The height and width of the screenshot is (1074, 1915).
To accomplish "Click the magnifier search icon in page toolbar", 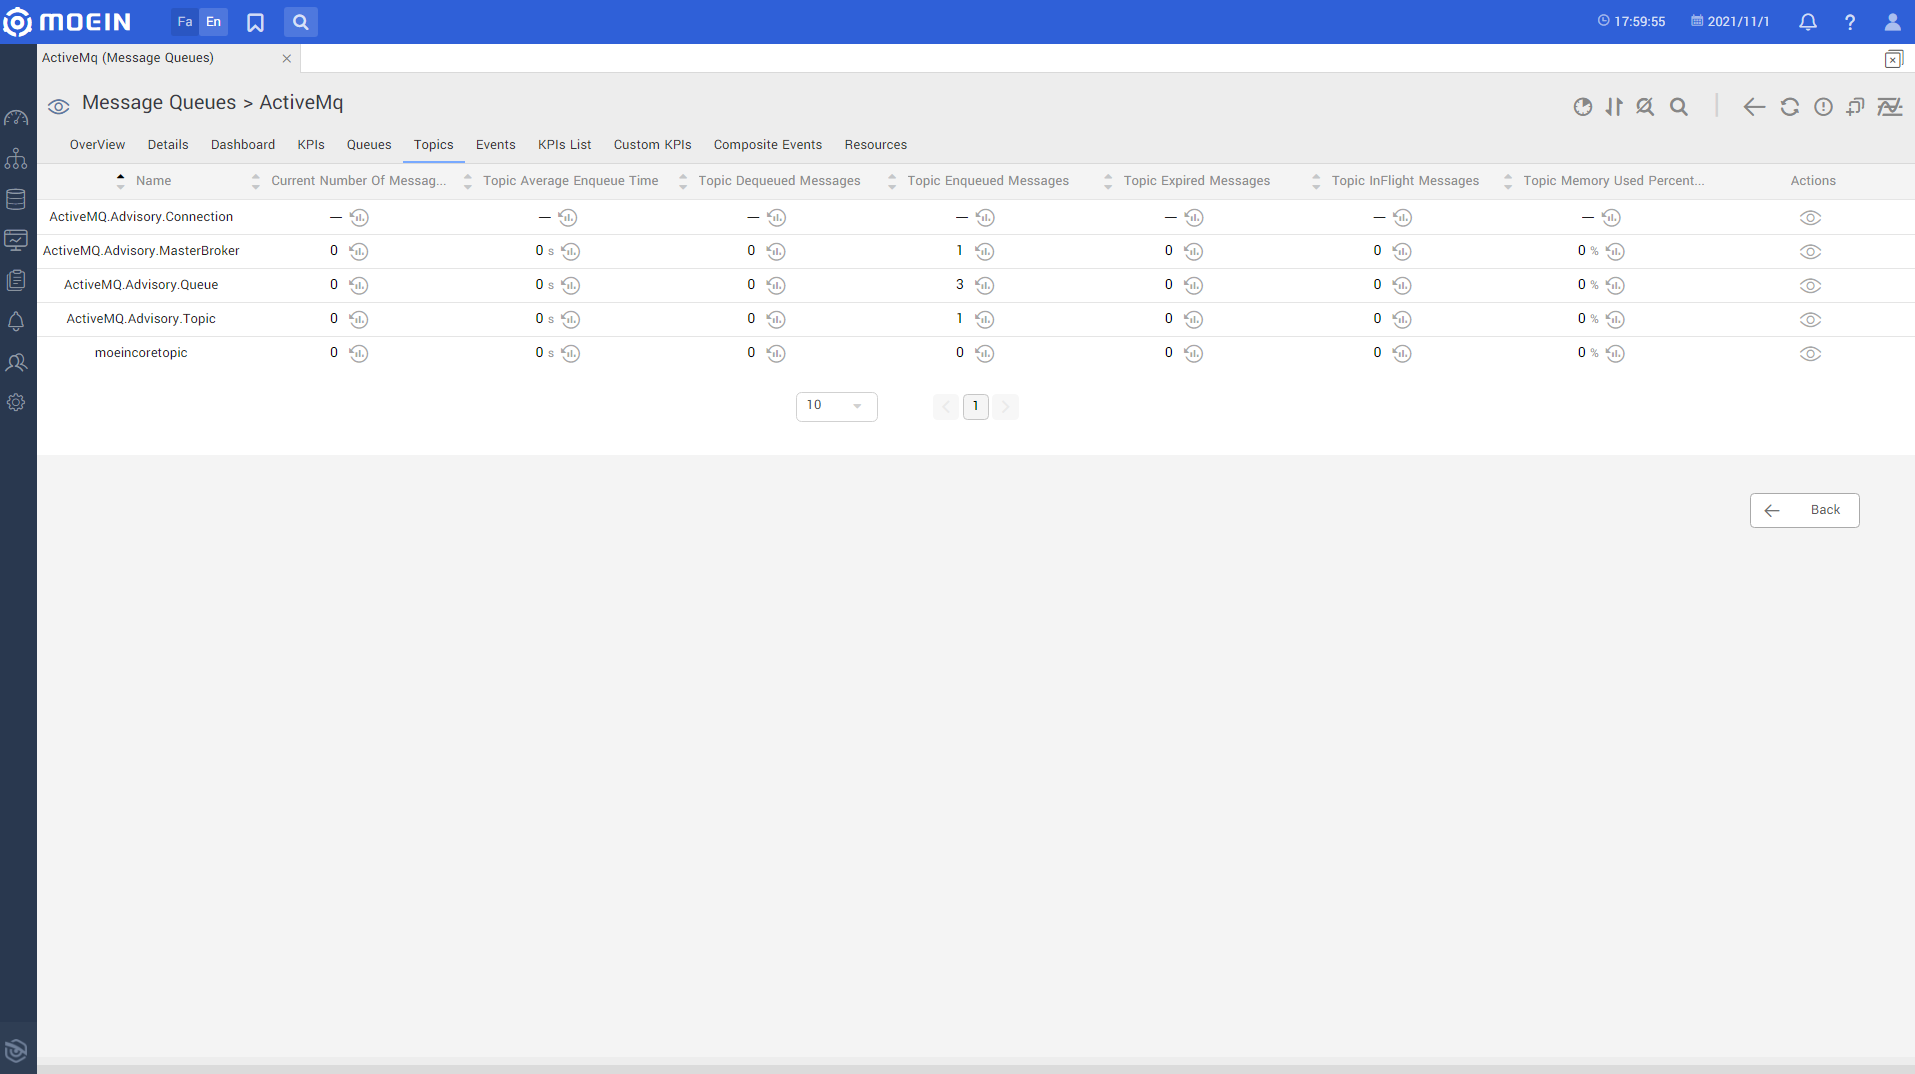I will (x=1679, y=107).
